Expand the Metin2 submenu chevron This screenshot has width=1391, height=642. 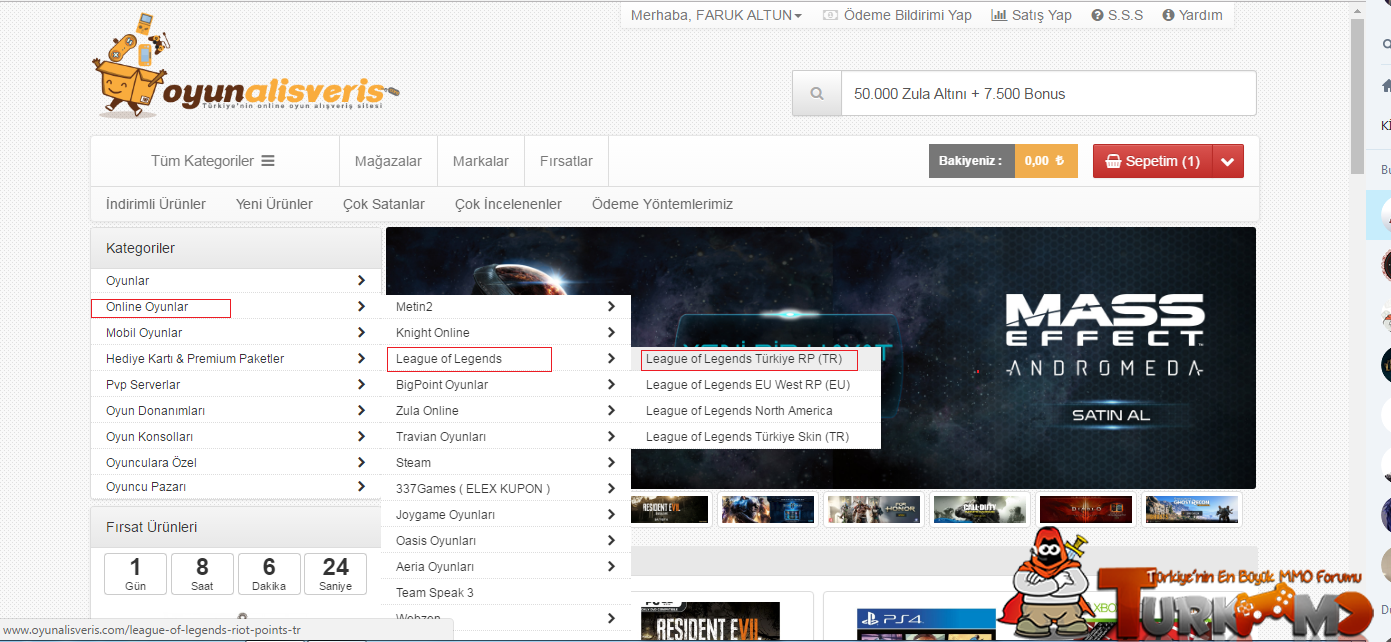click(611, 306)
